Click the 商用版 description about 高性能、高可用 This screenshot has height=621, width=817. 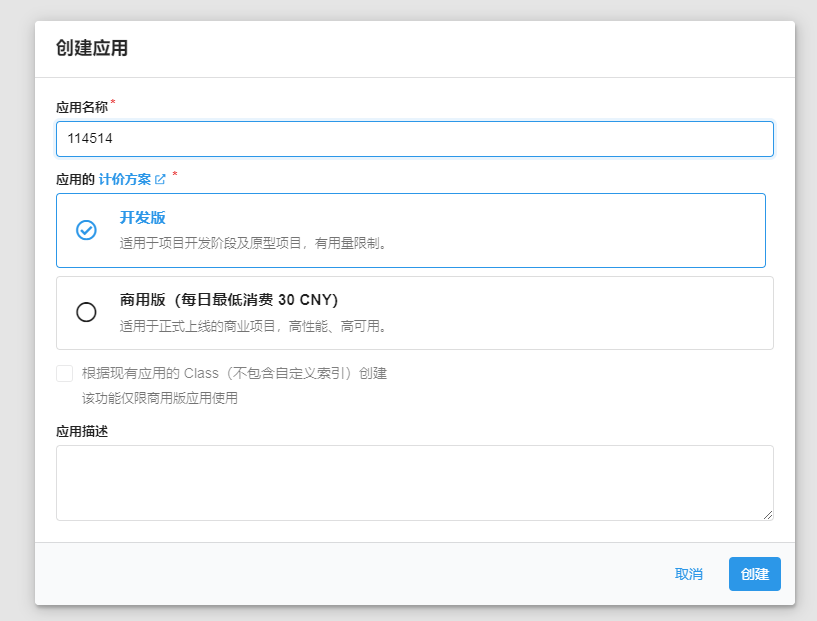(x=253, y=325)
